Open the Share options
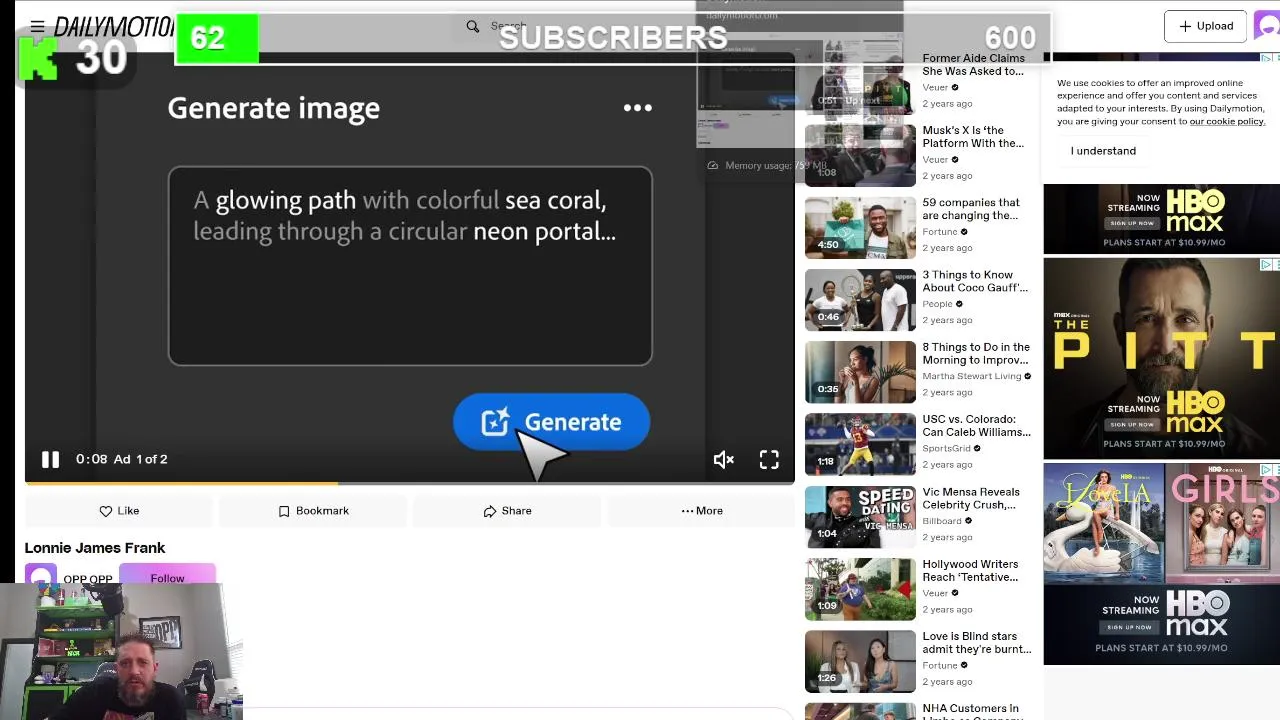Image resolution: width=1280 pixels, height=720 pixels. click(507, 511)
